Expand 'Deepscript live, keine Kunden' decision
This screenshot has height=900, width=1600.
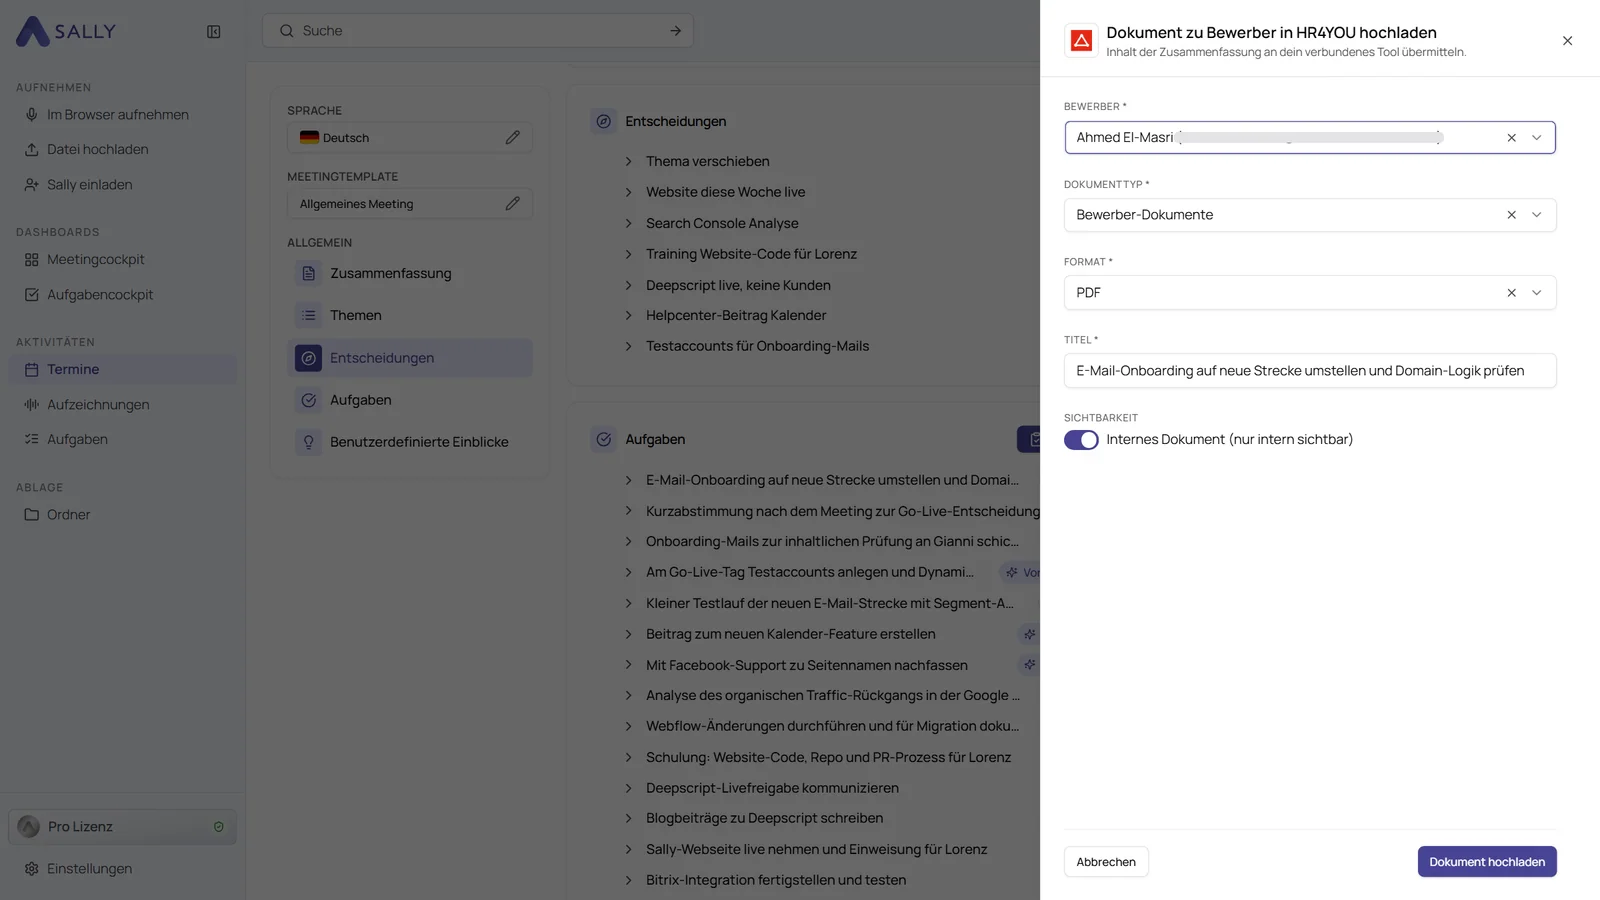pyautogui.click(x=629, y=285)
